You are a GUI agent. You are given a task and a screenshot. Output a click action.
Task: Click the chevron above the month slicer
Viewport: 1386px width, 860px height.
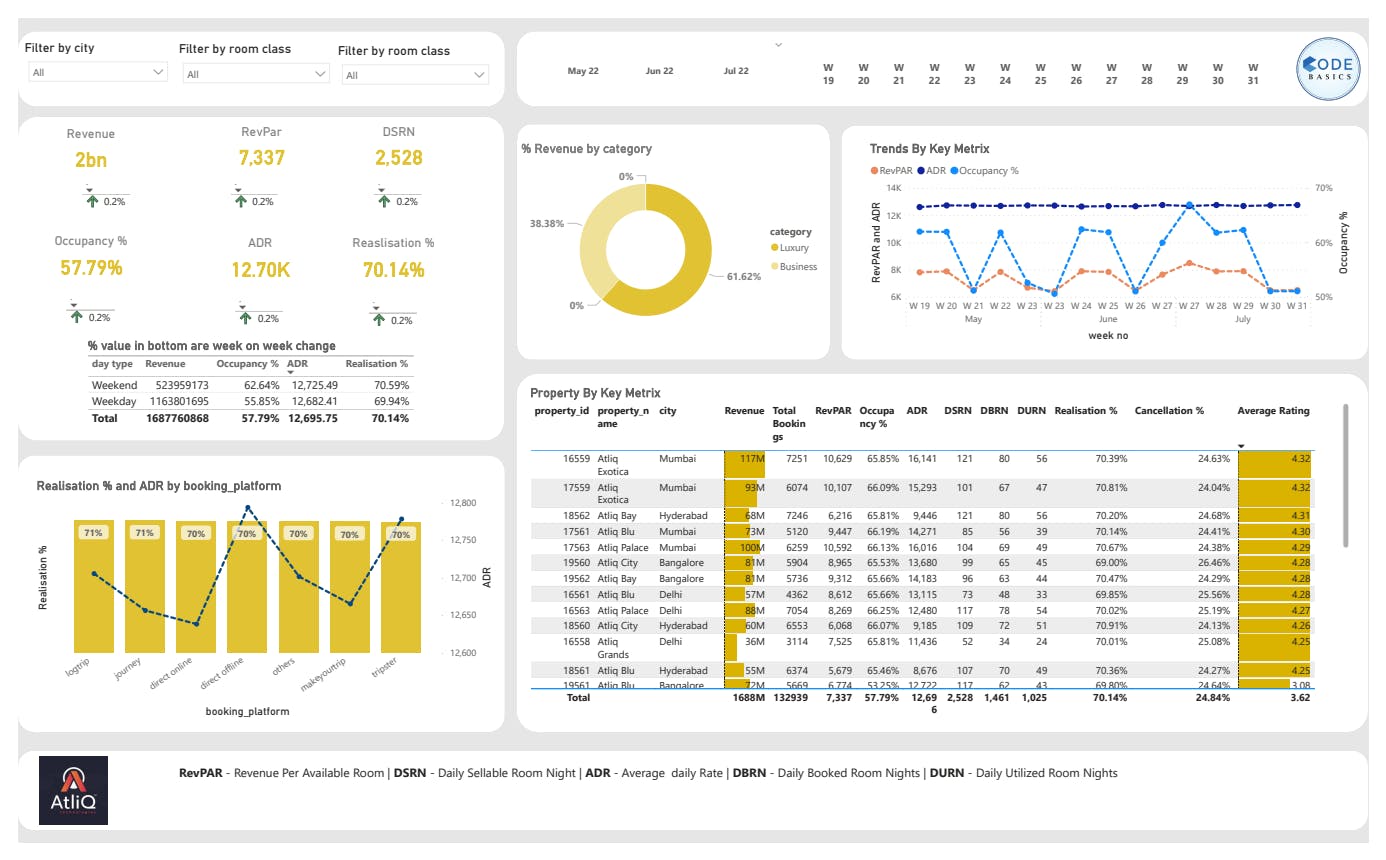pos(778,45)
